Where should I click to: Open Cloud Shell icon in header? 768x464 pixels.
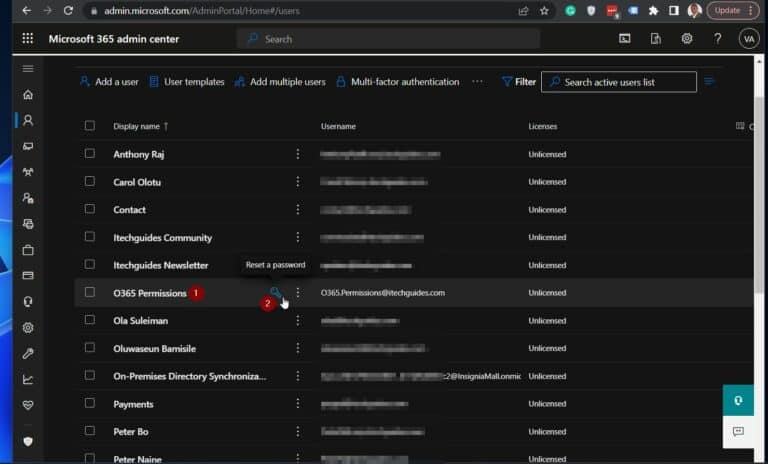[x=624, y=39]
